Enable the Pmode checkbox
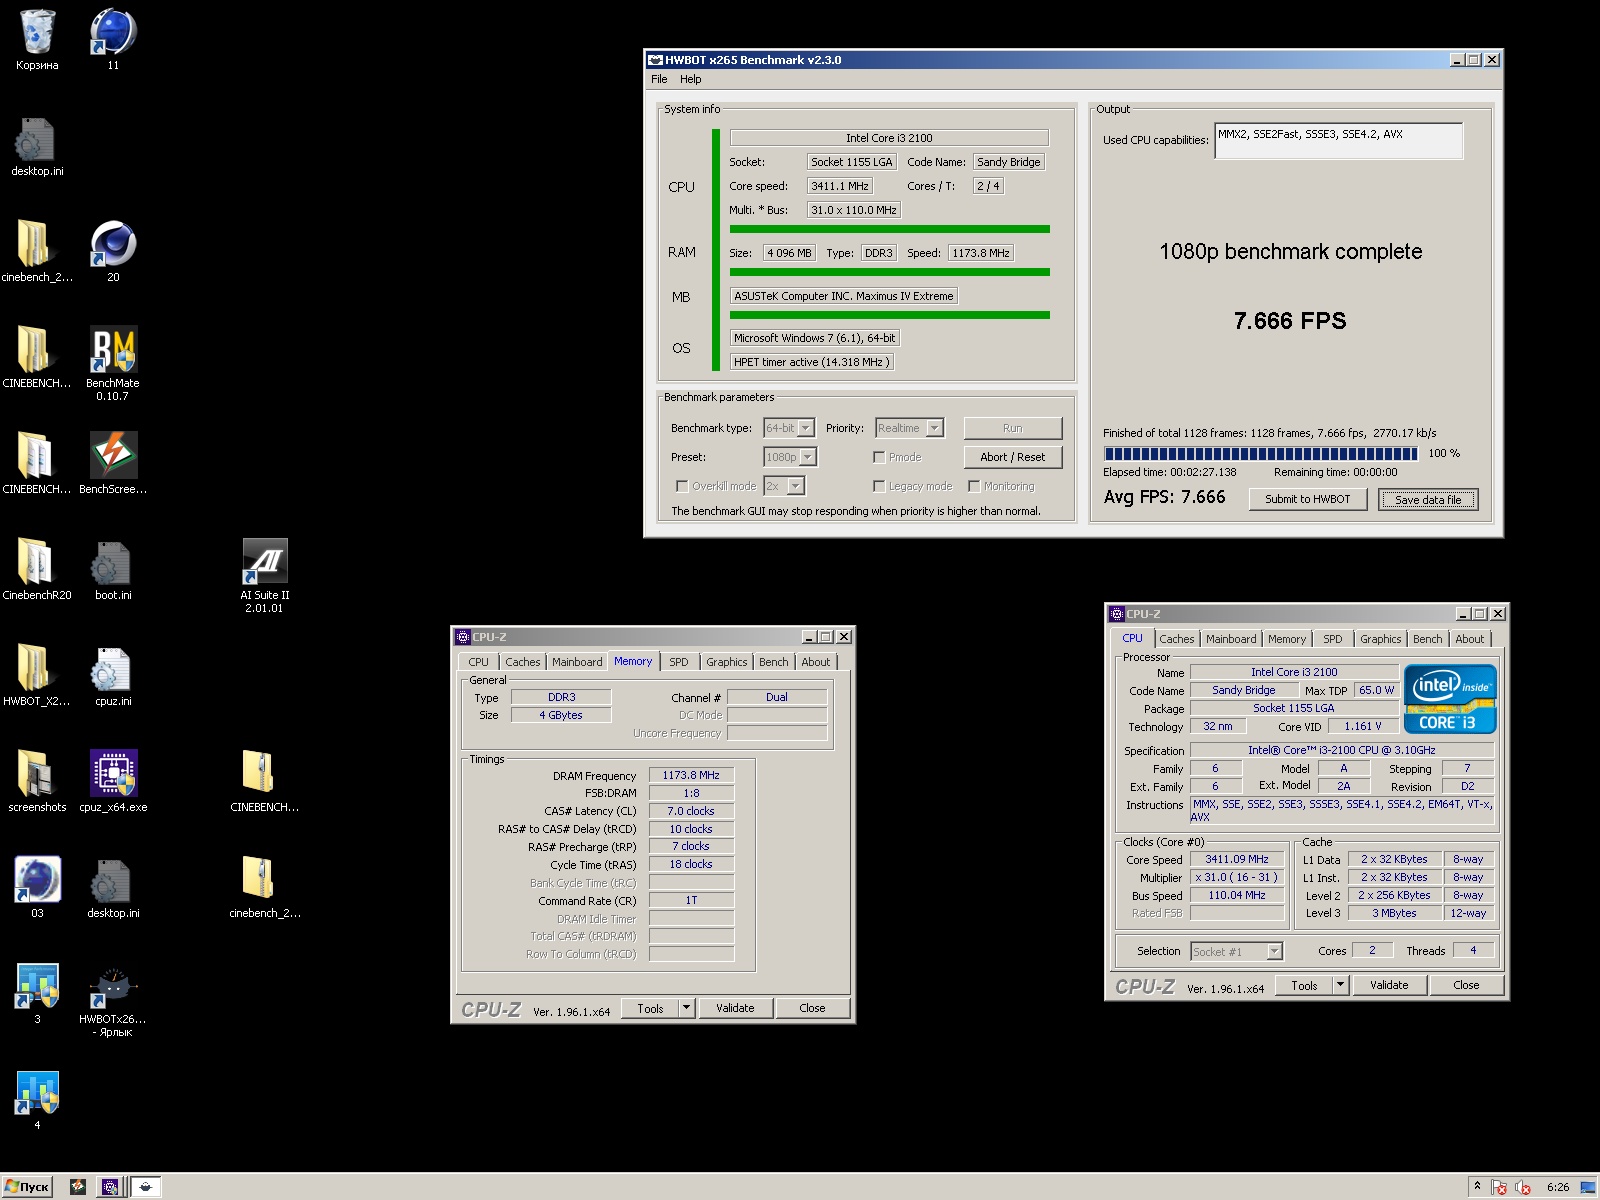 tap(879, 457)
